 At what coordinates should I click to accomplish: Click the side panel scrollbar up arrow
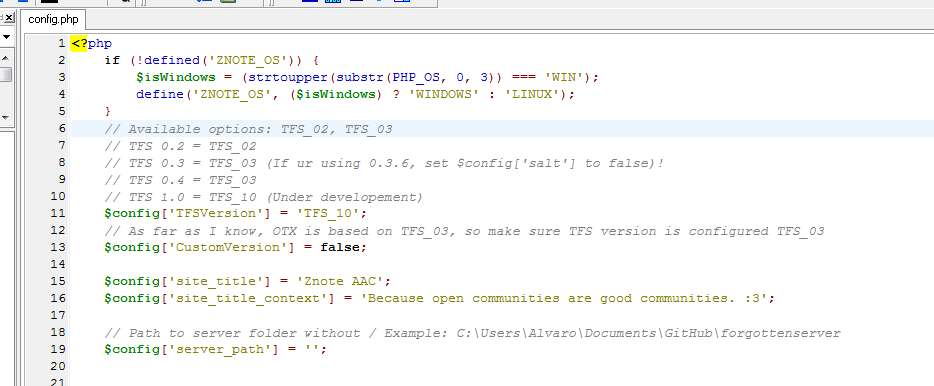(5, 58)
